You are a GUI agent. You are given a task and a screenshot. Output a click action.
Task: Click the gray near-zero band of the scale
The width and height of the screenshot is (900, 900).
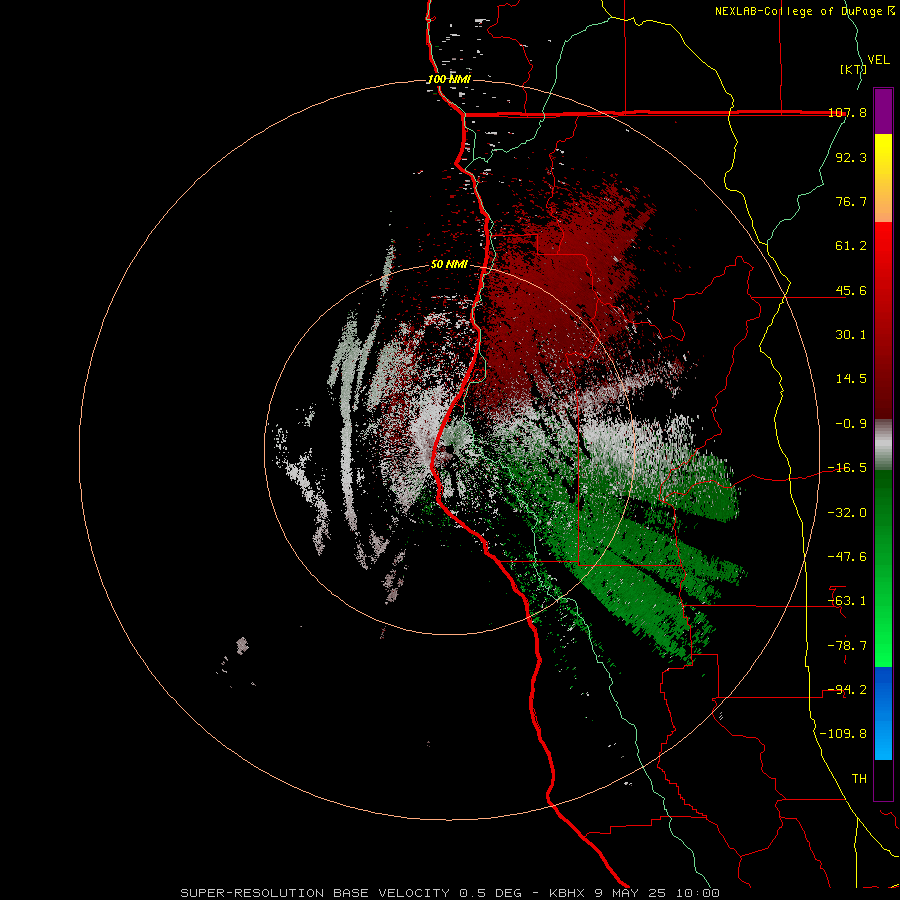point(883,445)
